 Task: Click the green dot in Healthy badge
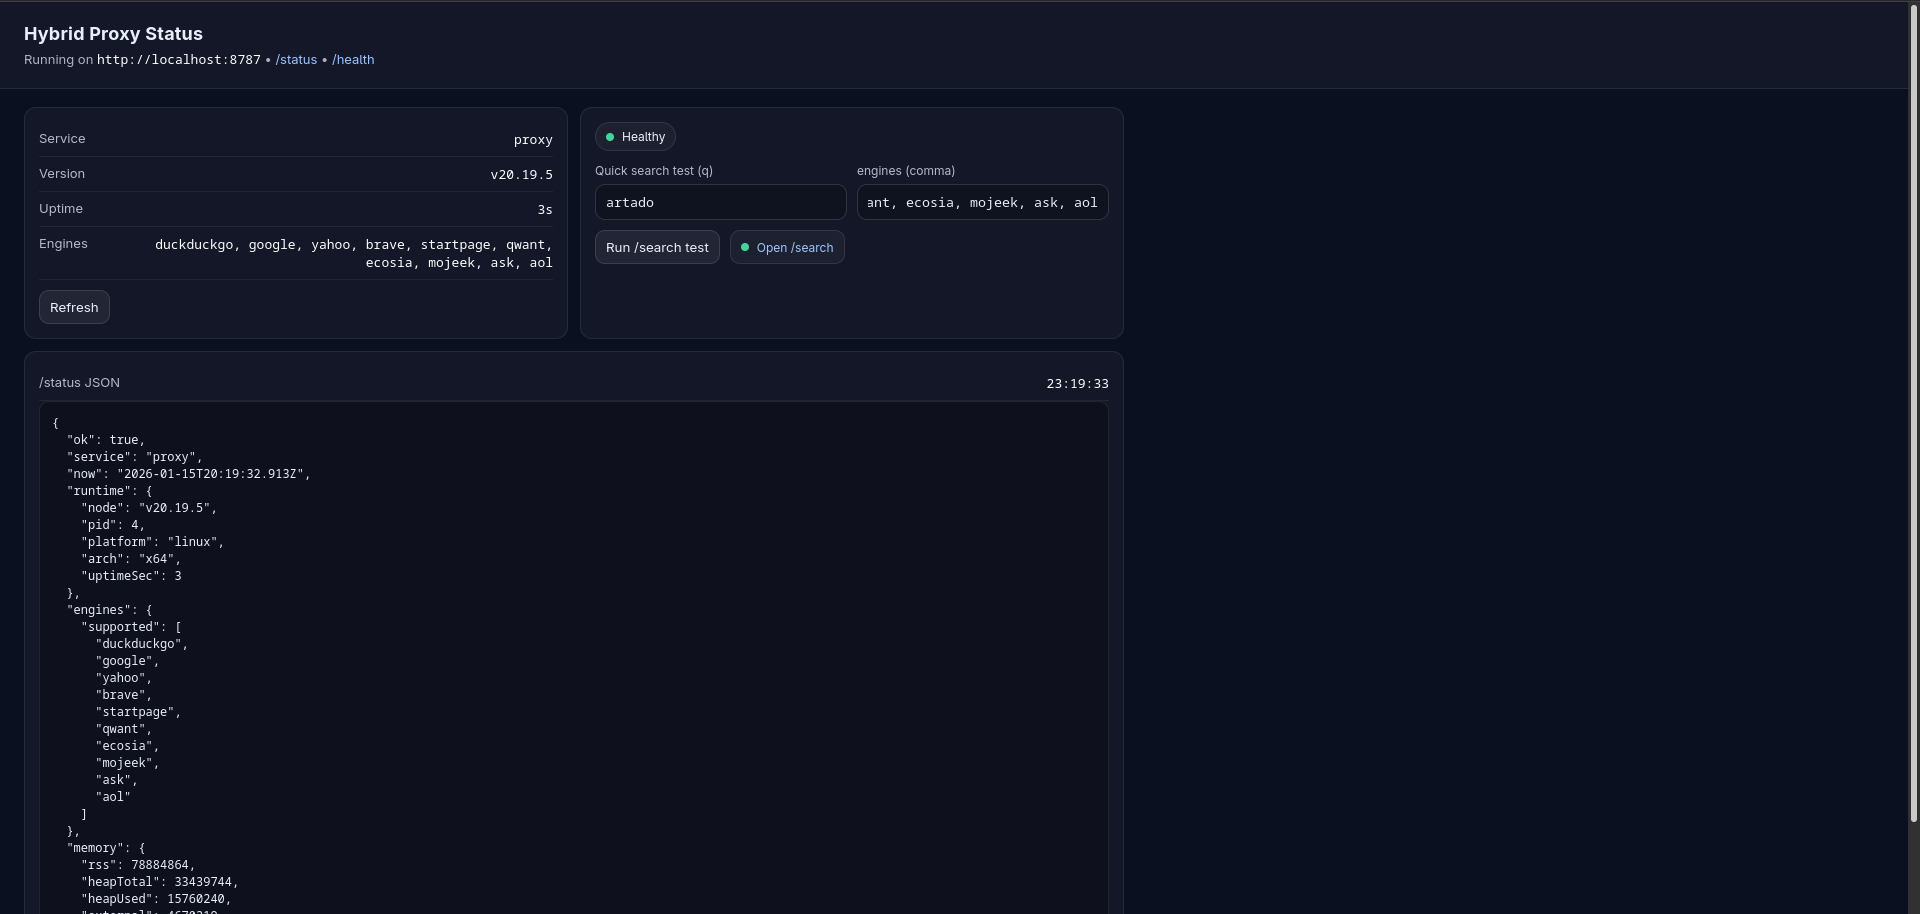point(610,137)
